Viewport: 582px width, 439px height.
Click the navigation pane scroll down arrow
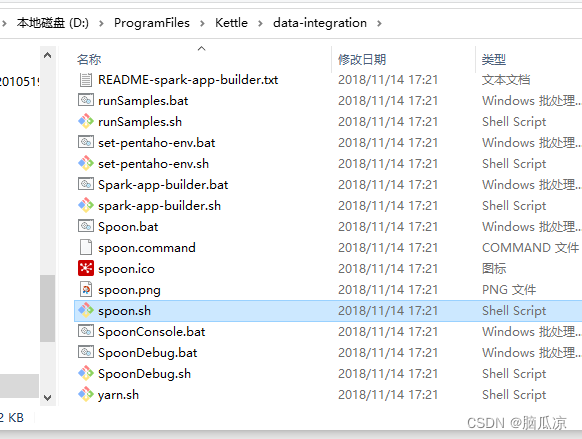coord(48,397)
